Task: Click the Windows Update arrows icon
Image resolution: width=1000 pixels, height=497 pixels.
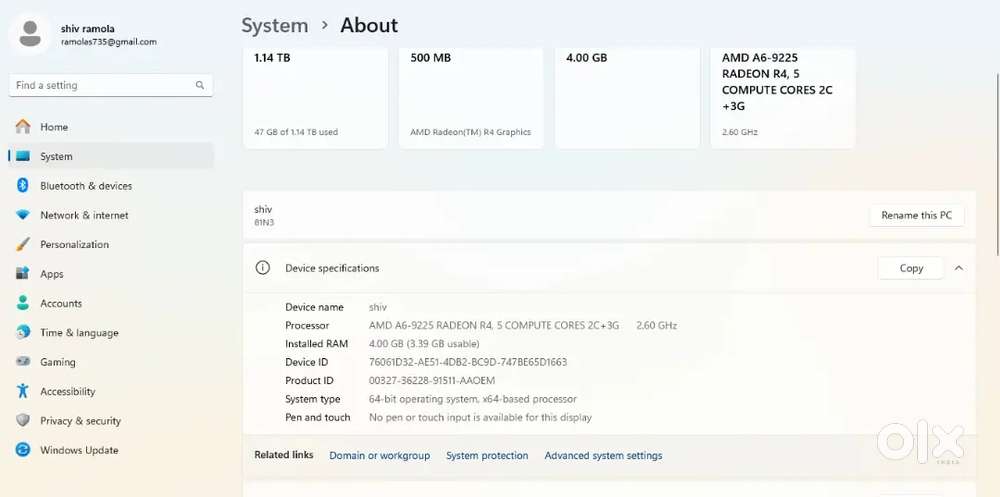Action: 23,450
